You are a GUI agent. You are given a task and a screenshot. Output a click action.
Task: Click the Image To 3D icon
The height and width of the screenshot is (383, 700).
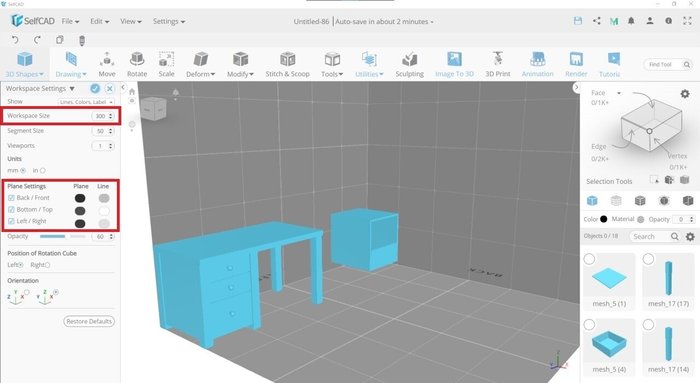pos(454,59)
